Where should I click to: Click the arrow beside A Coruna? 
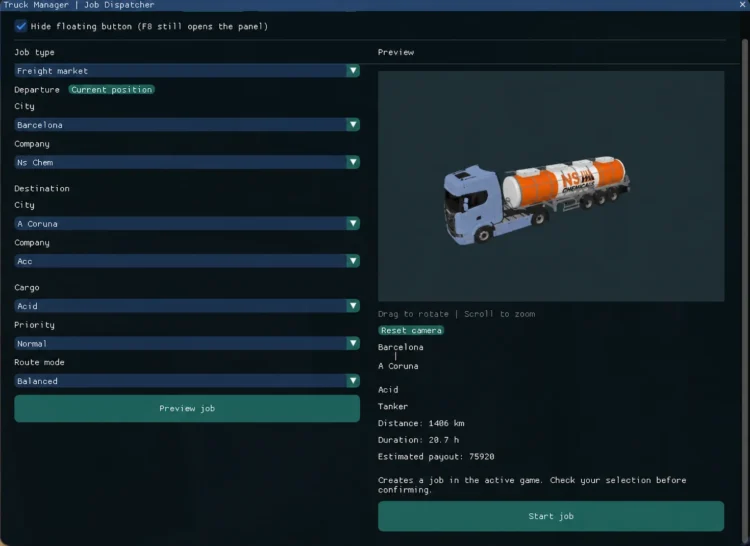pos(353,223)
